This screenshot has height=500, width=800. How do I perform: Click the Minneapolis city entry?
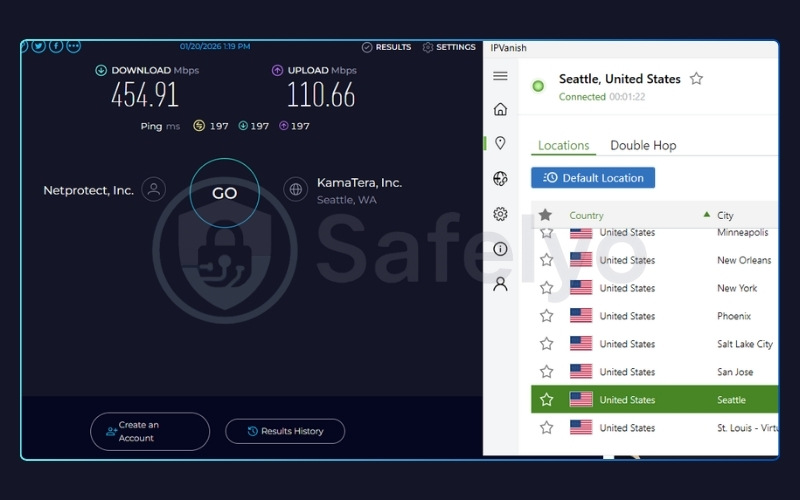742,233
